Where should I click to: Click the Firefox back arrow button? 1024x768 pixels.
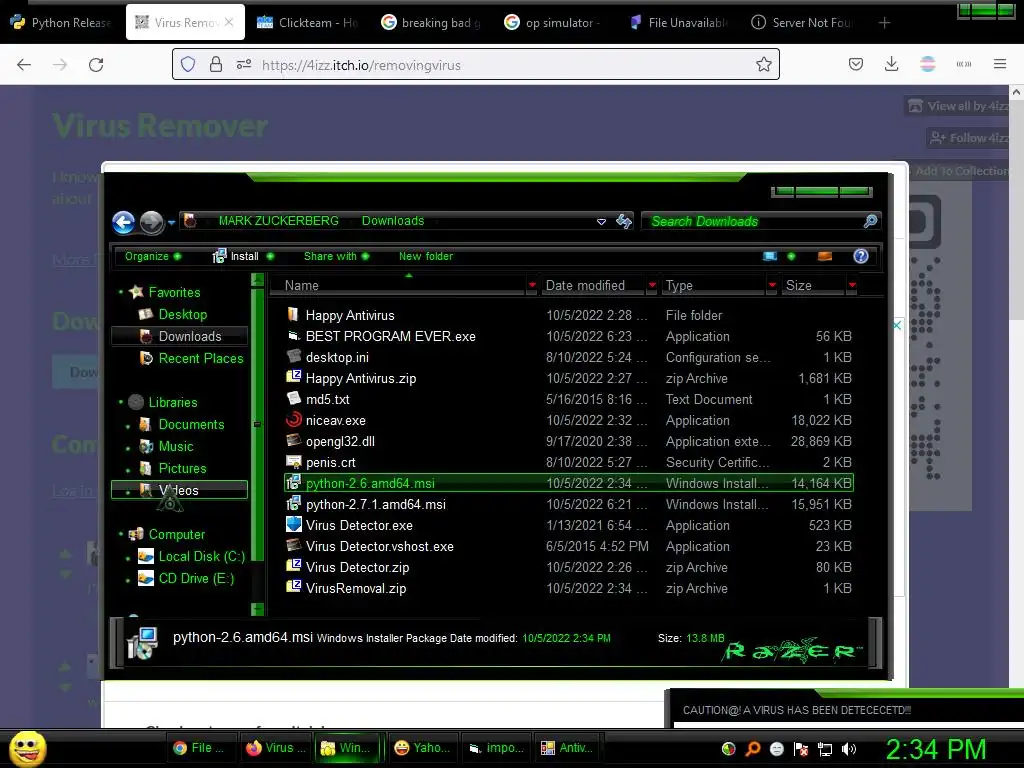click(24, 65)
